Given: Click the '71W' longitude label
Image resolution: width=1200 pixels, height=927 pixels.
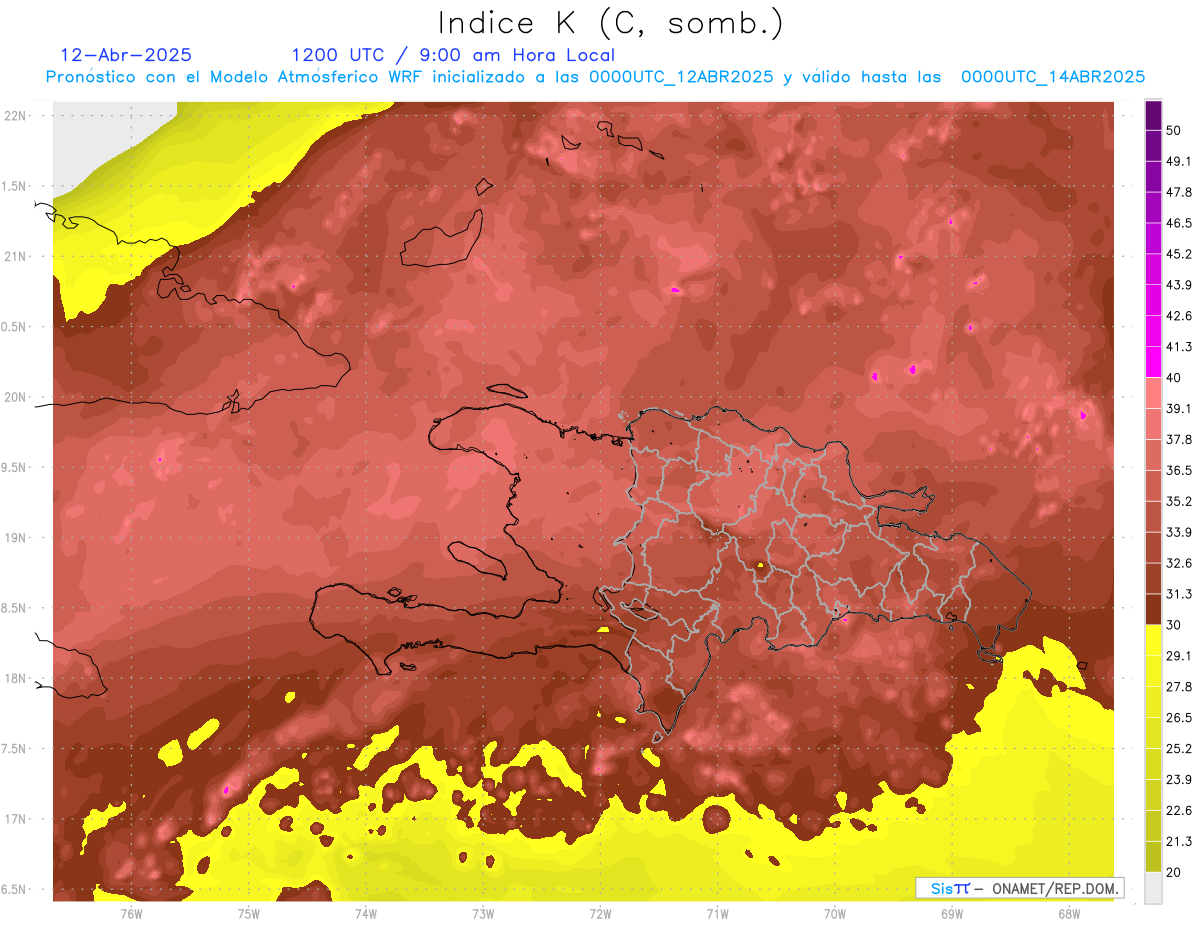Looking at the screenshot, I should (717, 914).
